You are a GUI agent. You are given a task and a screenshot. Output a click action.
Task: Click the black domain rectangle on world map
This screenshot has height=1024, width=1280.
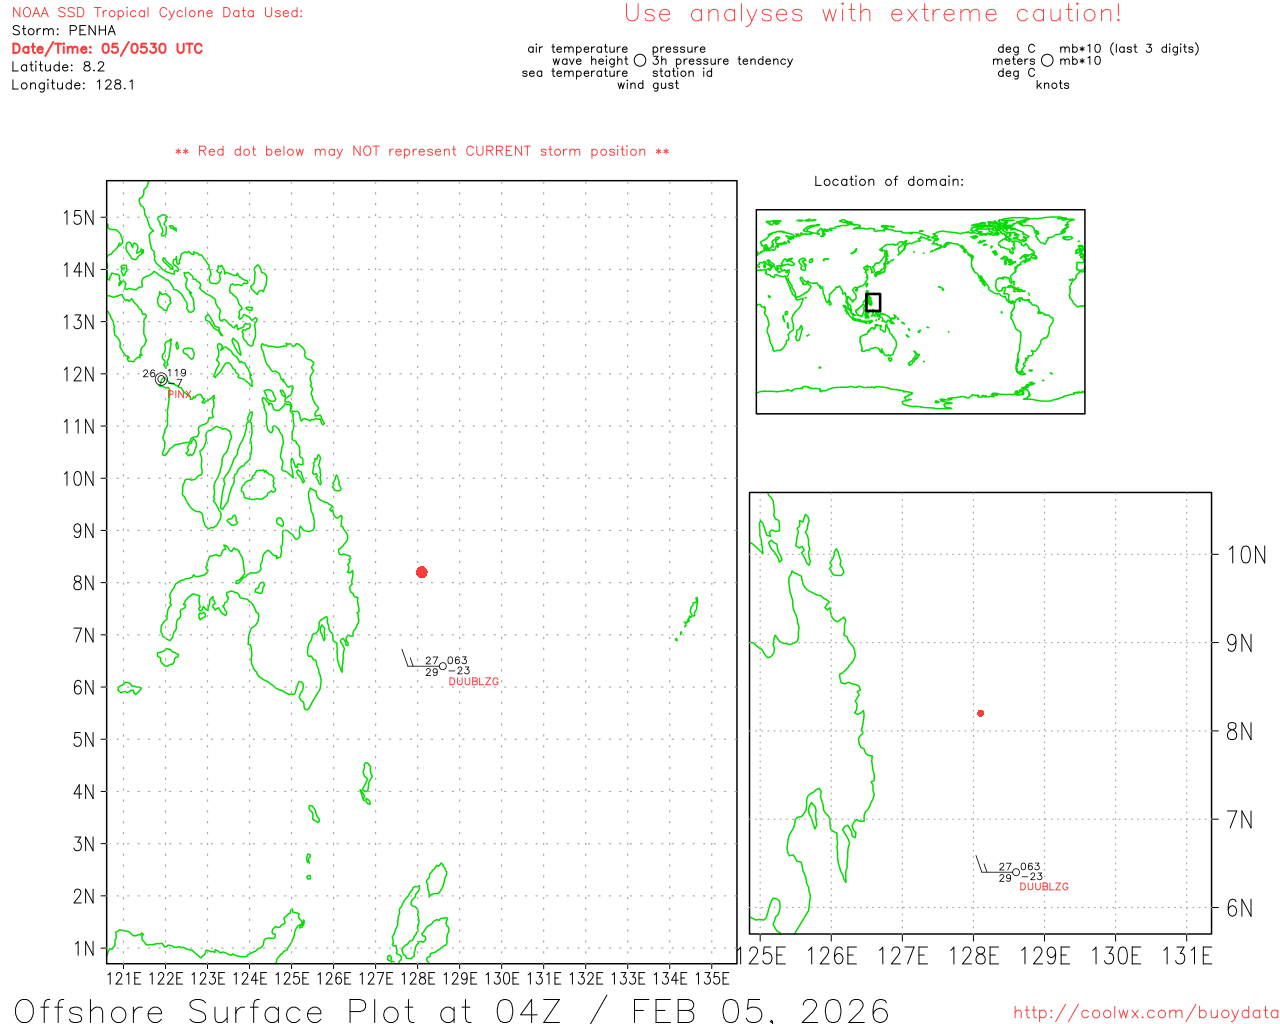point(873,302)
